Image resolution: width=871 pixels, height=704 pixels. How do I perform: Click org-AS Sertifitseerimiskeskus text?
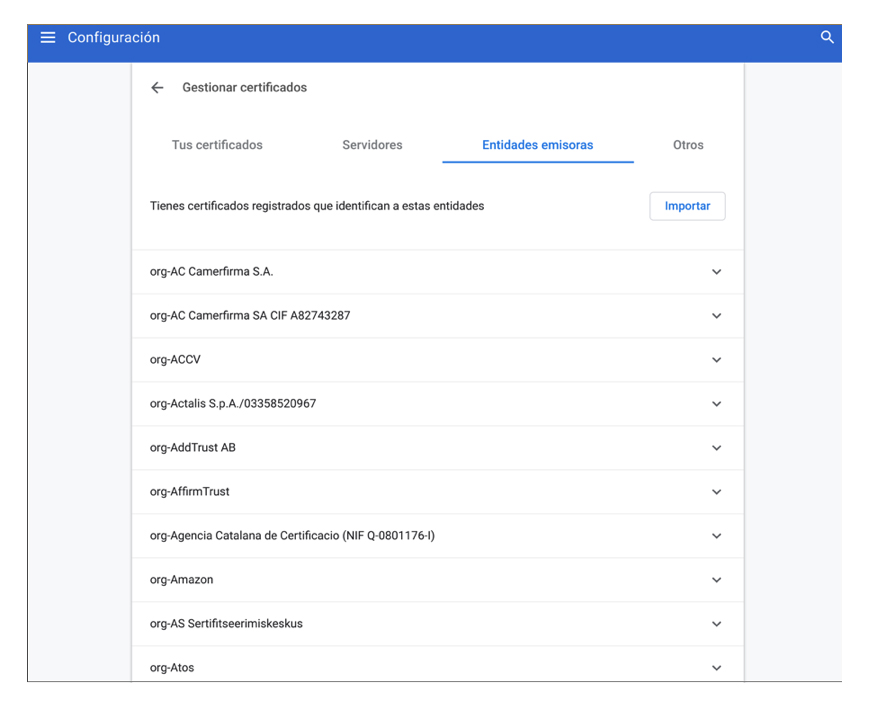[226, 623]
